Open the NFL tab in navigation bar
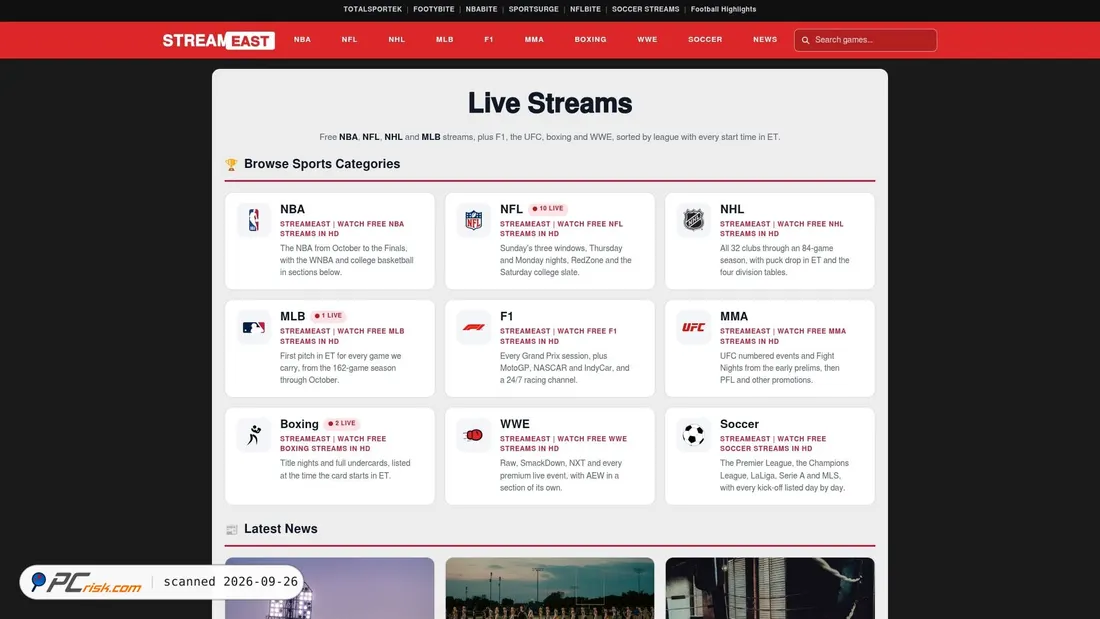The width and height of the screenshot is (1100, 619). point(349,39)
